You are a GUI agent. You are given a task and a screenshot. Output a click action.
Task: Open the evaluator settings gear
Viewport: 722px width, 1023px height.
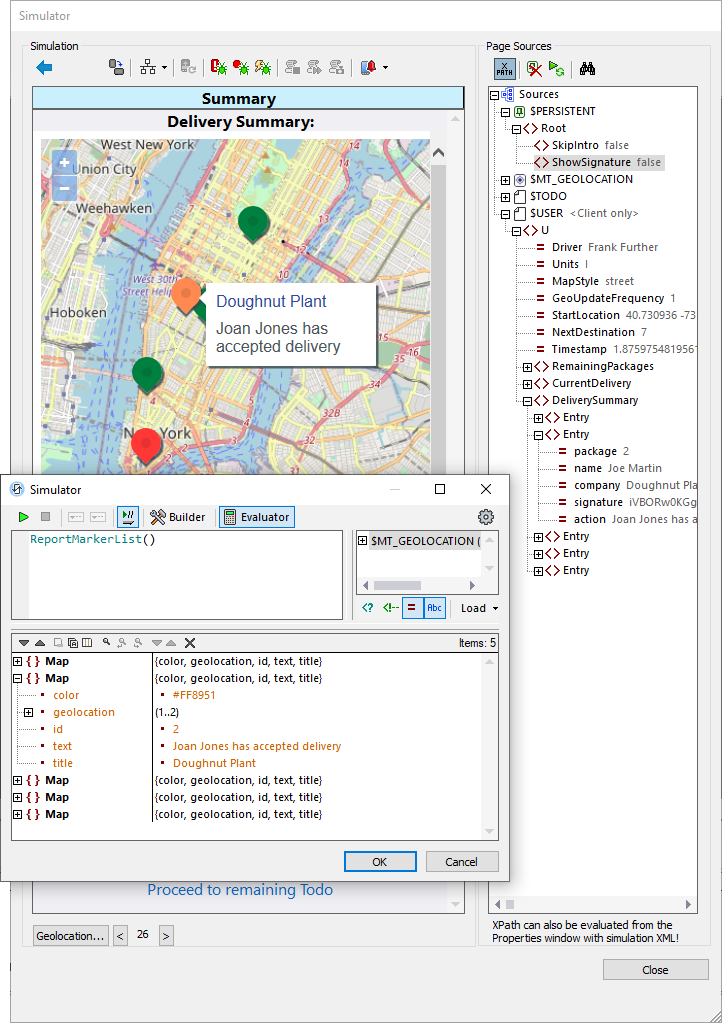[x=486, y=517]
